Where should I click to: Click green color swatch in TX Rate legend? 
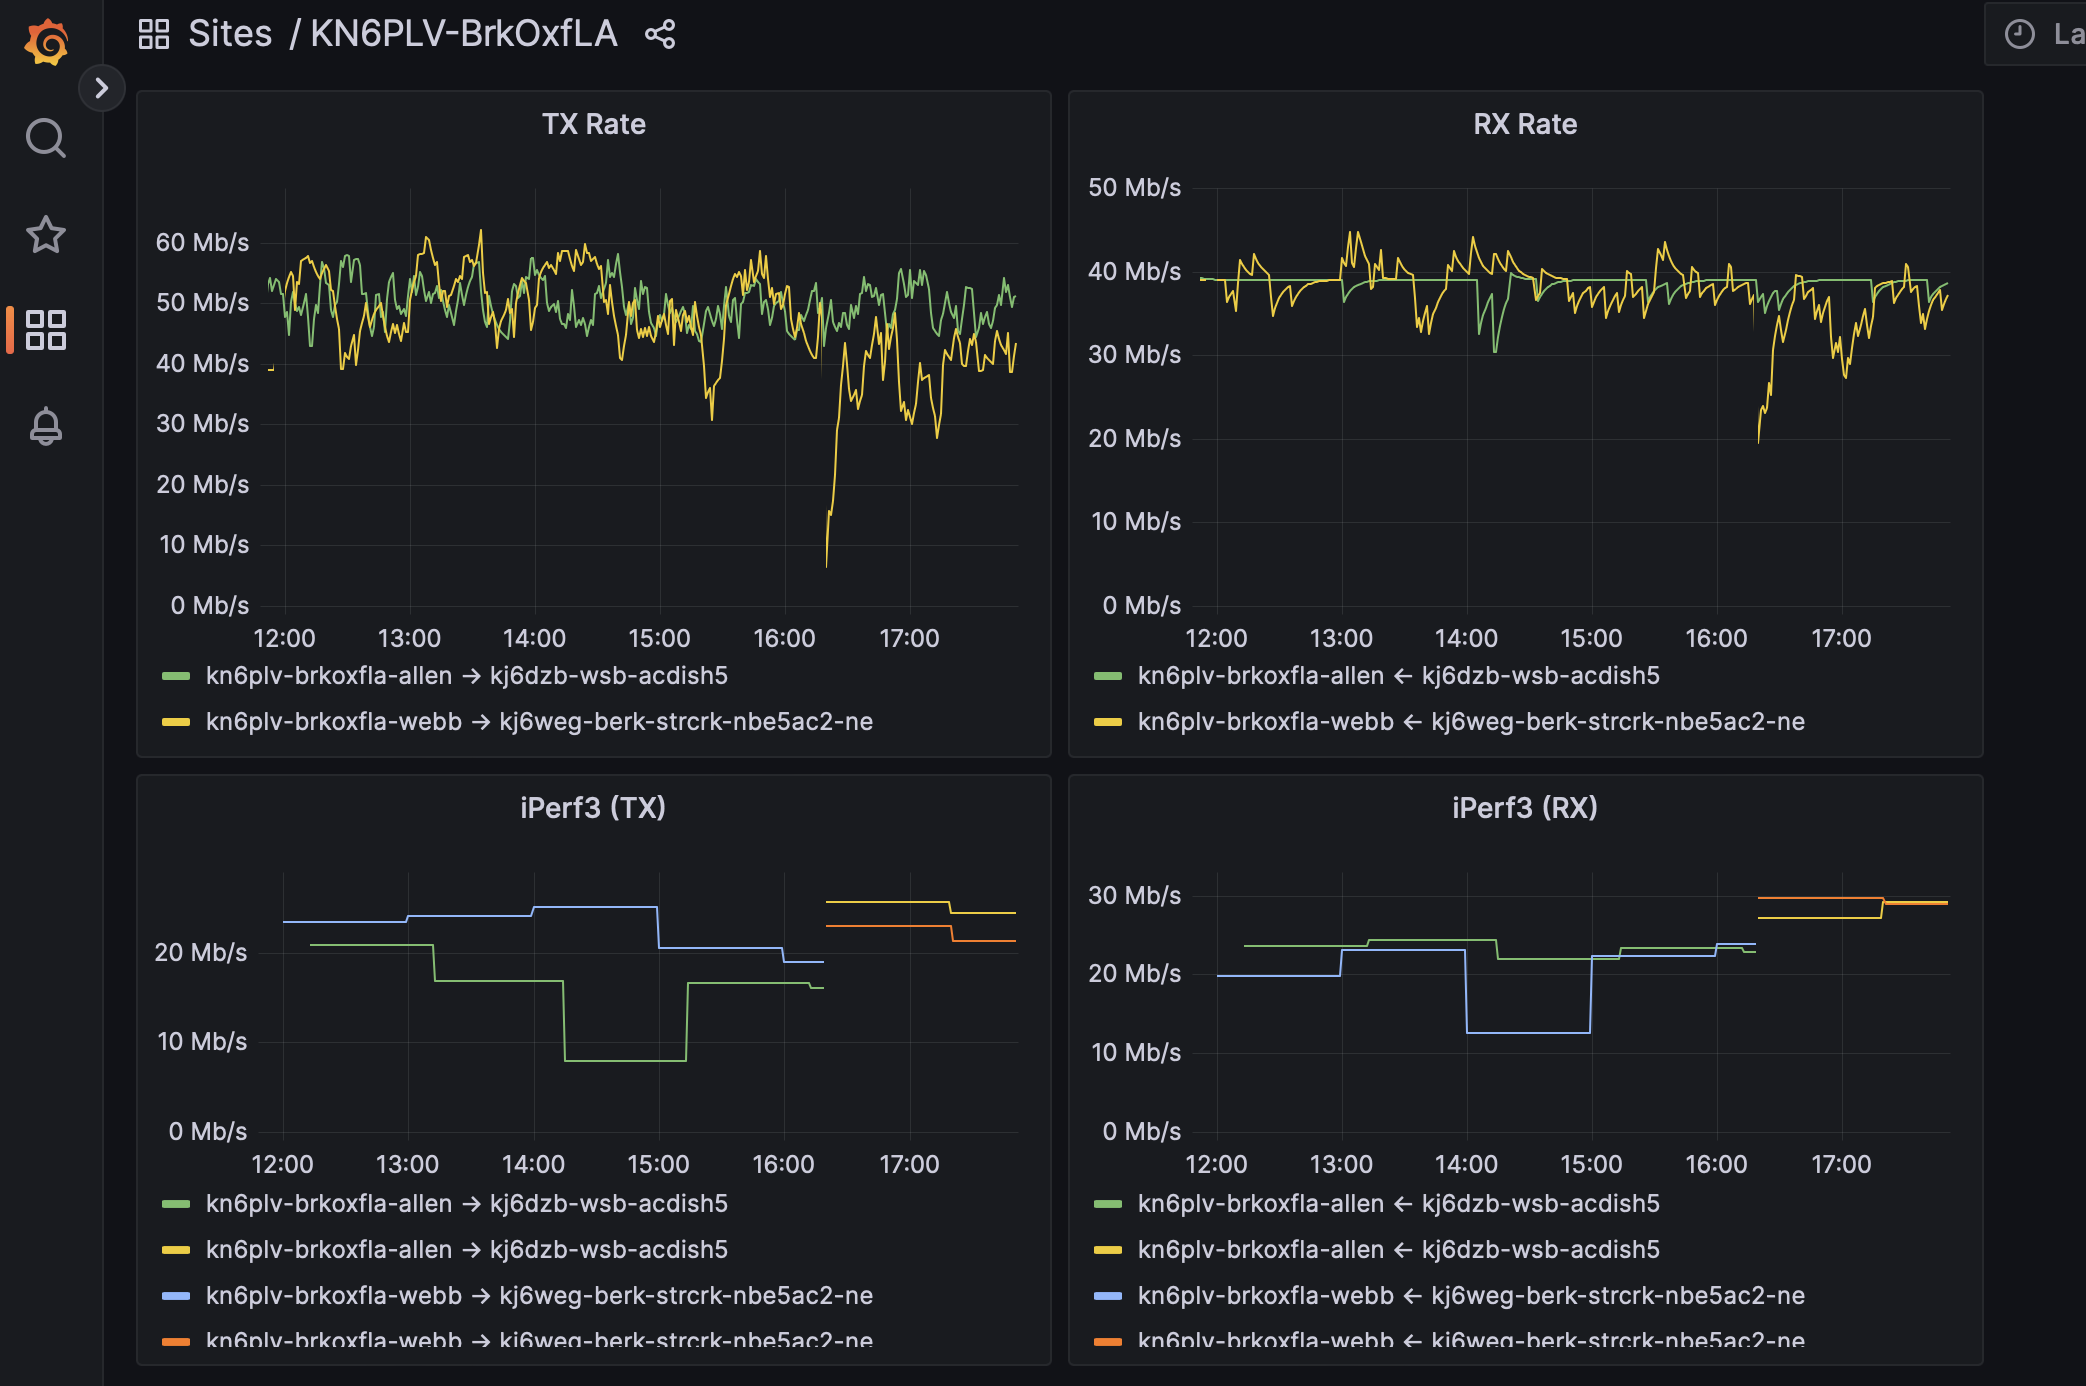click(176, 676)
